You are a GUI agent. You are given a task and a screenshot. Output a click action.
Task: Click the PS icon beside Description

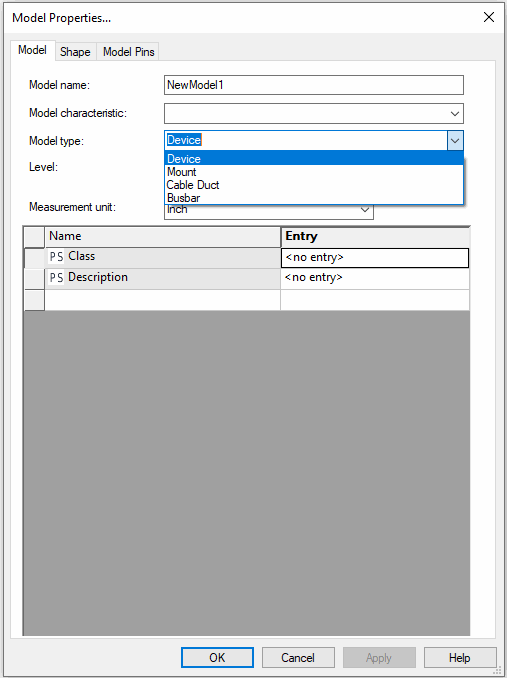tap(56, 277)
